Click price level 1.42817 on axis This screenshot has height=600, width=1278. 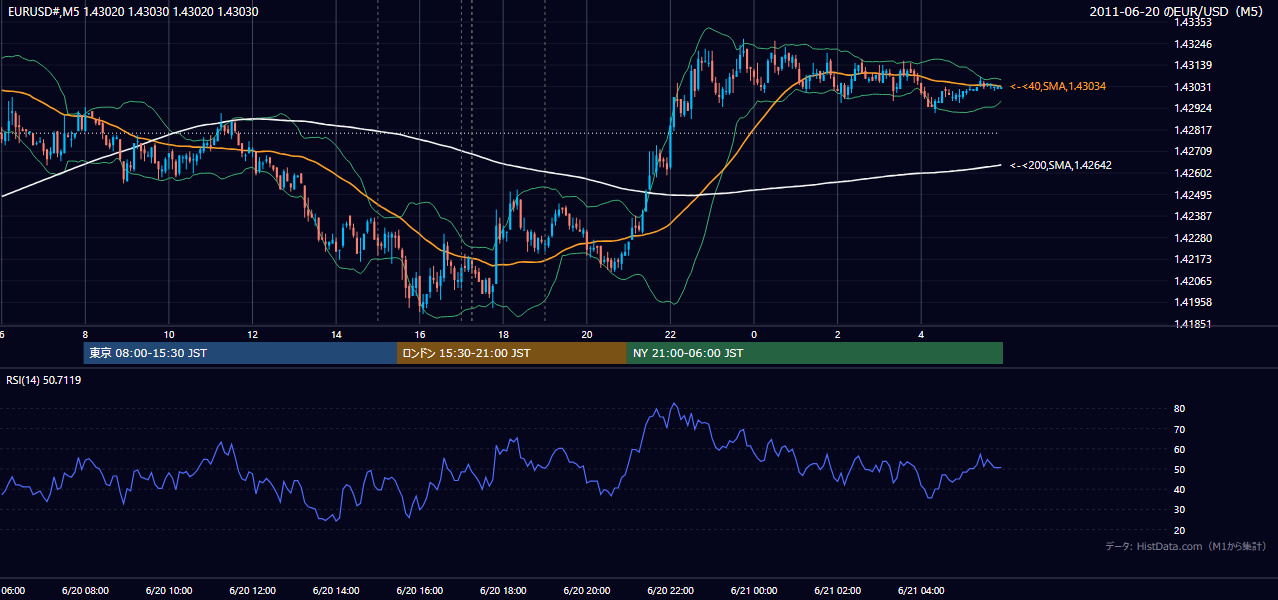1194,130
